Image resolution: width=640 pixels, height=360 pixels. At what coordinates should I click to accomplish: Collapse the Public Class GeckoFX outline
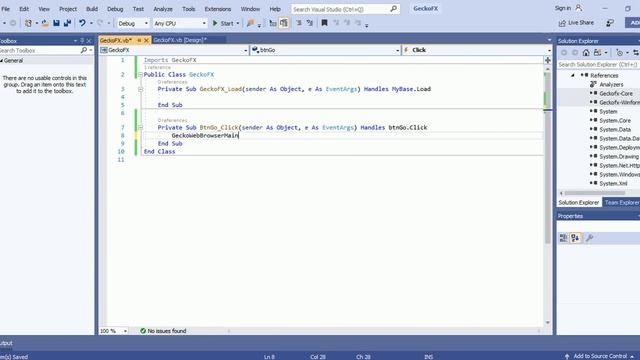(140, 75)
